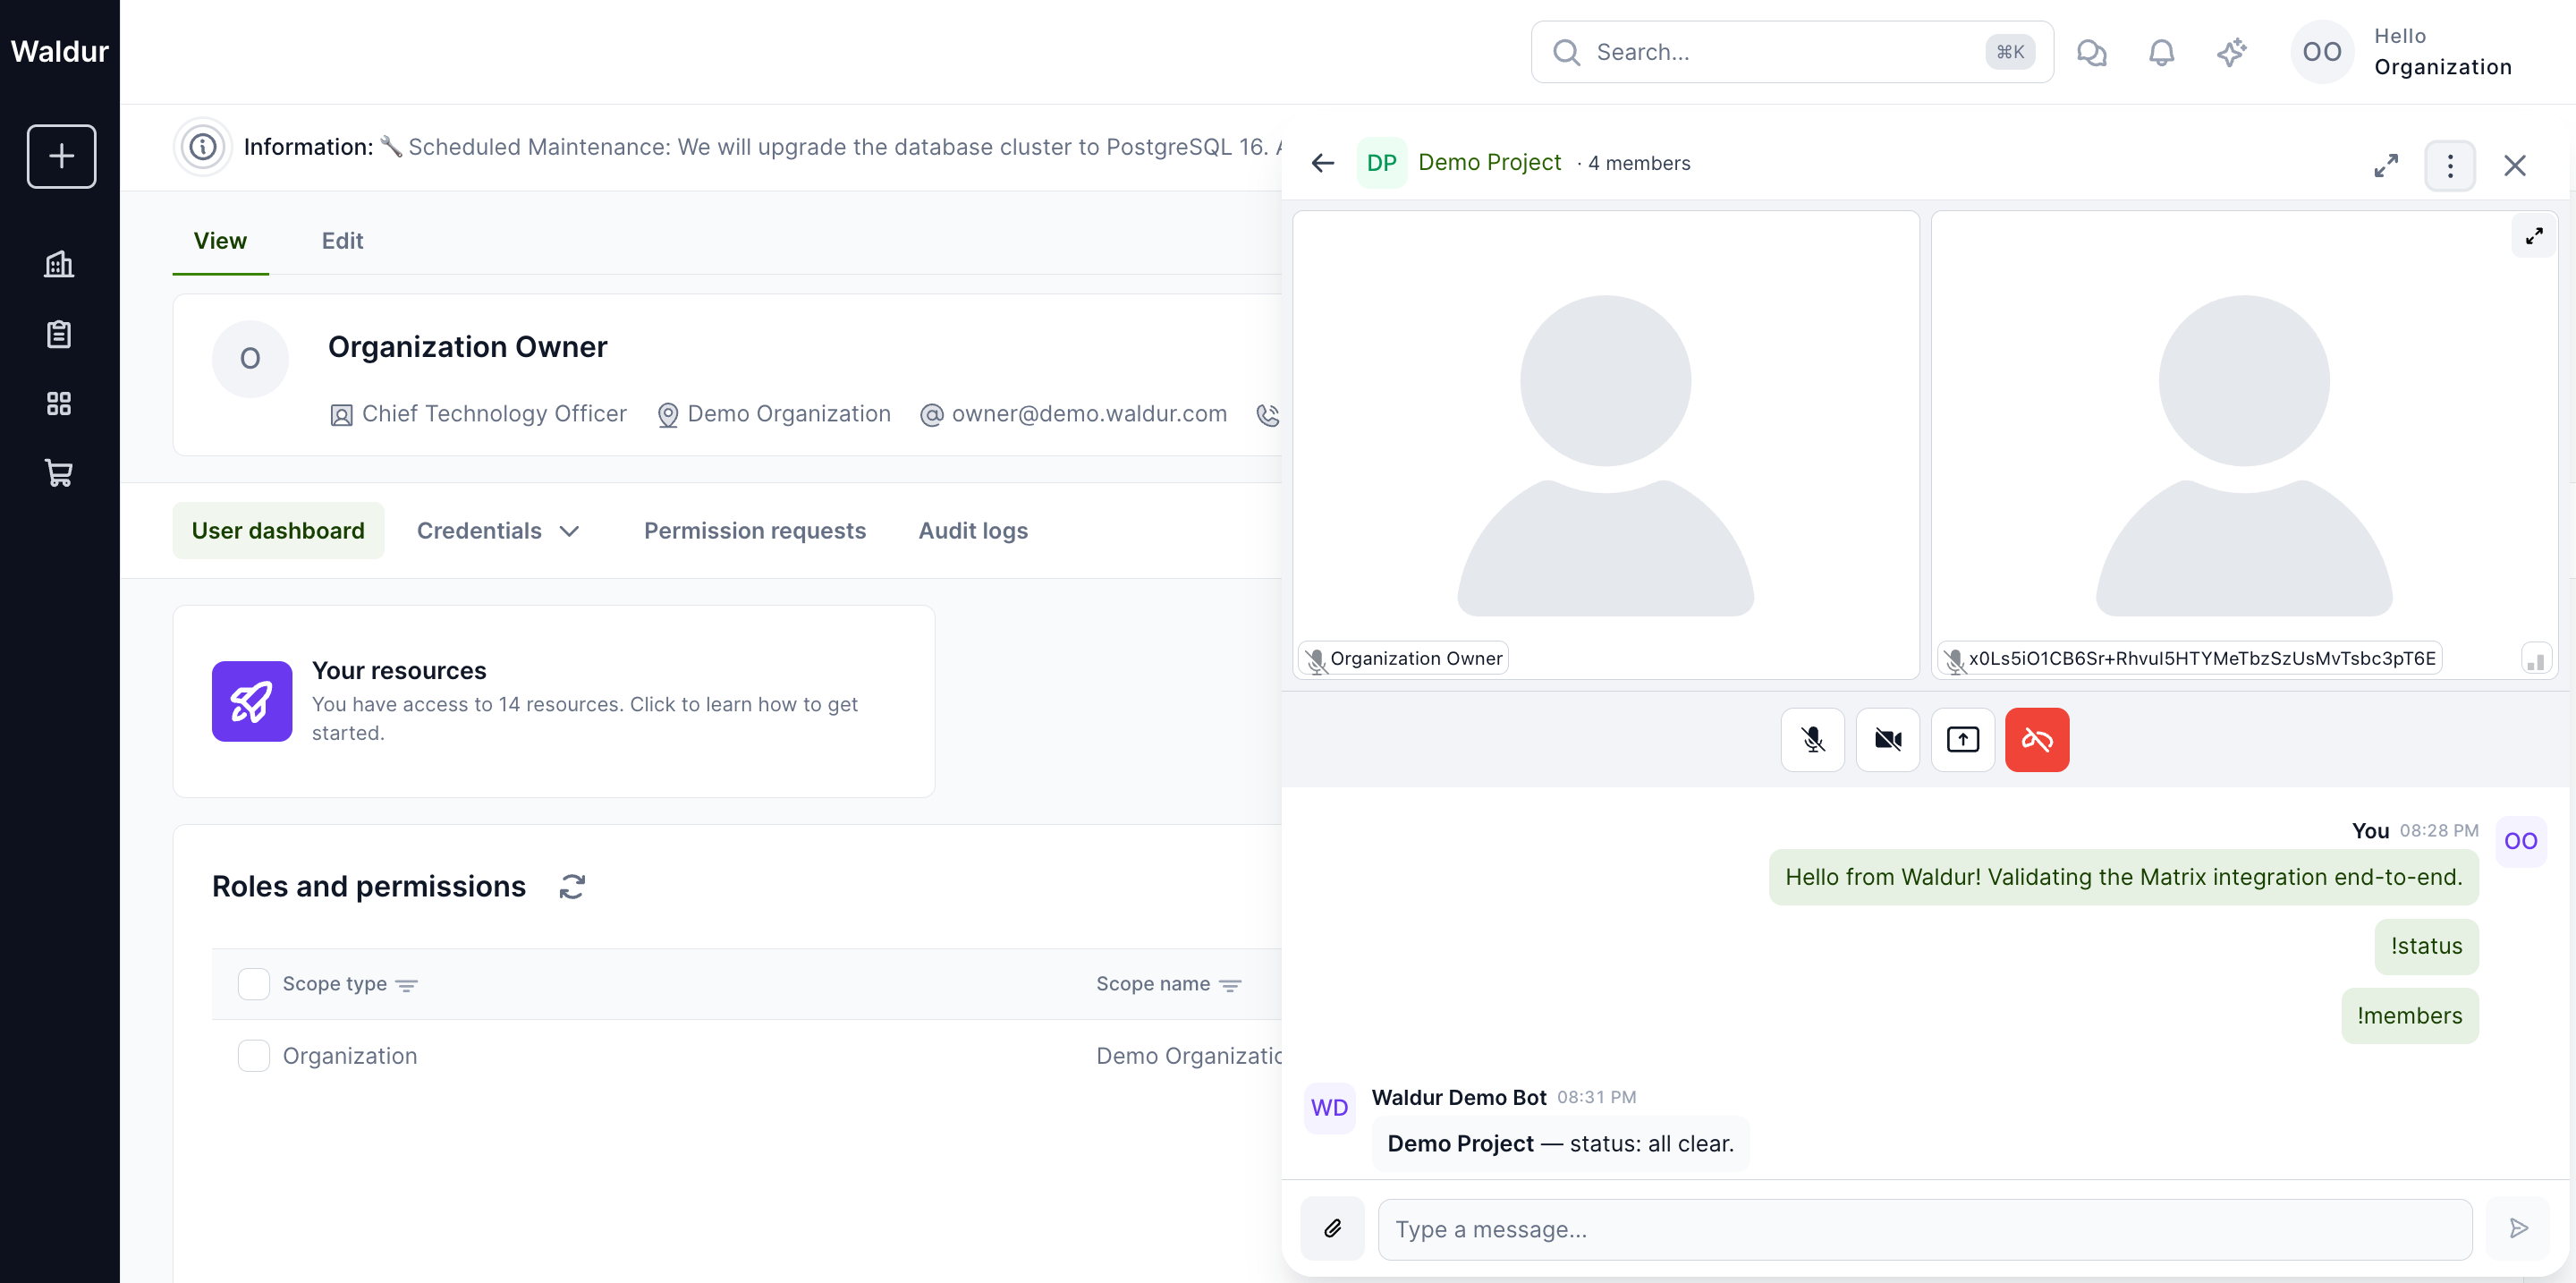
Task: Click the information circle icon in banner
Action: click(203, 147)
